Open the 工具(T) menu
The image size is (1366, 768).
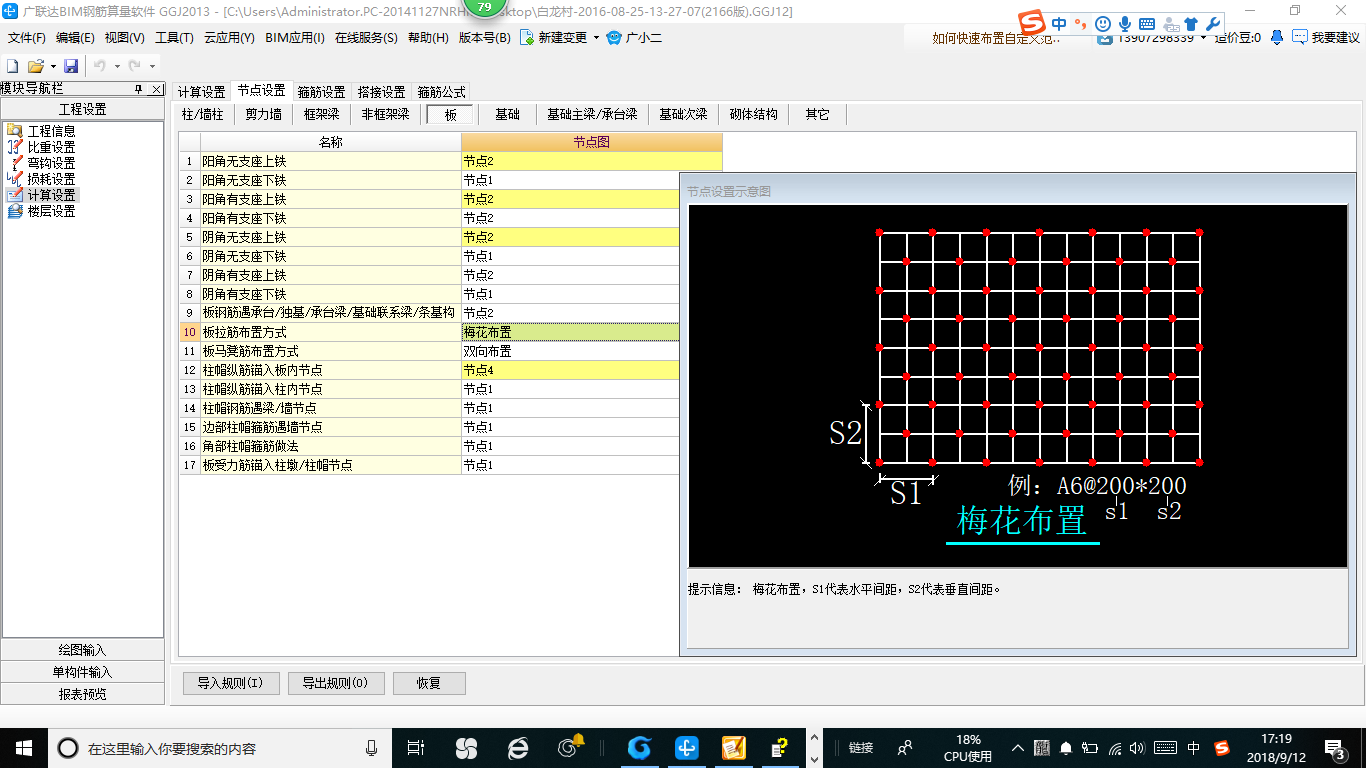[x=174, y=37]
